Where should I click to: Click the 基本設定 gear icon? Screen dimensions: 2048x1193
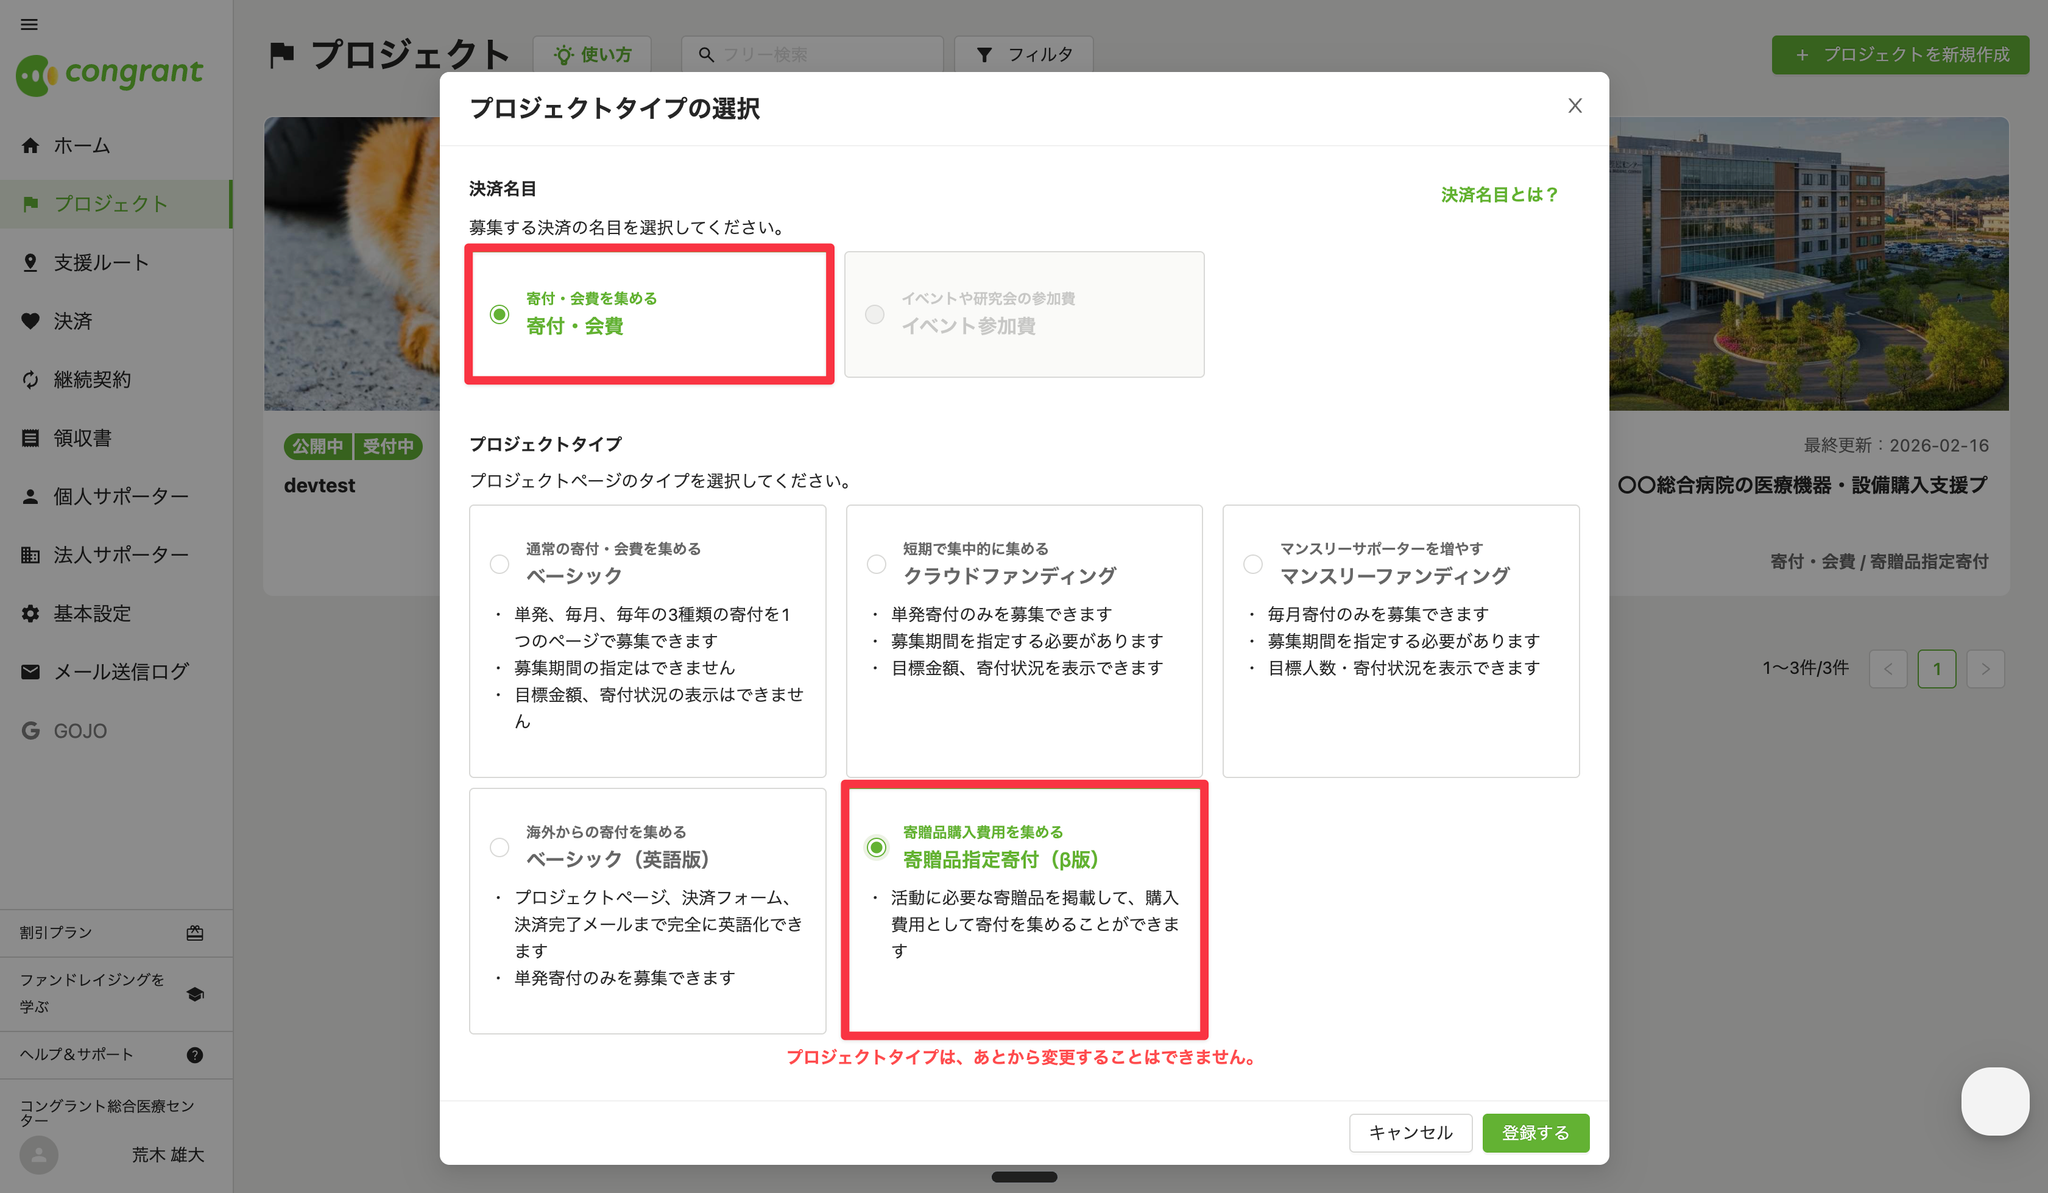(x=31, y=614)
